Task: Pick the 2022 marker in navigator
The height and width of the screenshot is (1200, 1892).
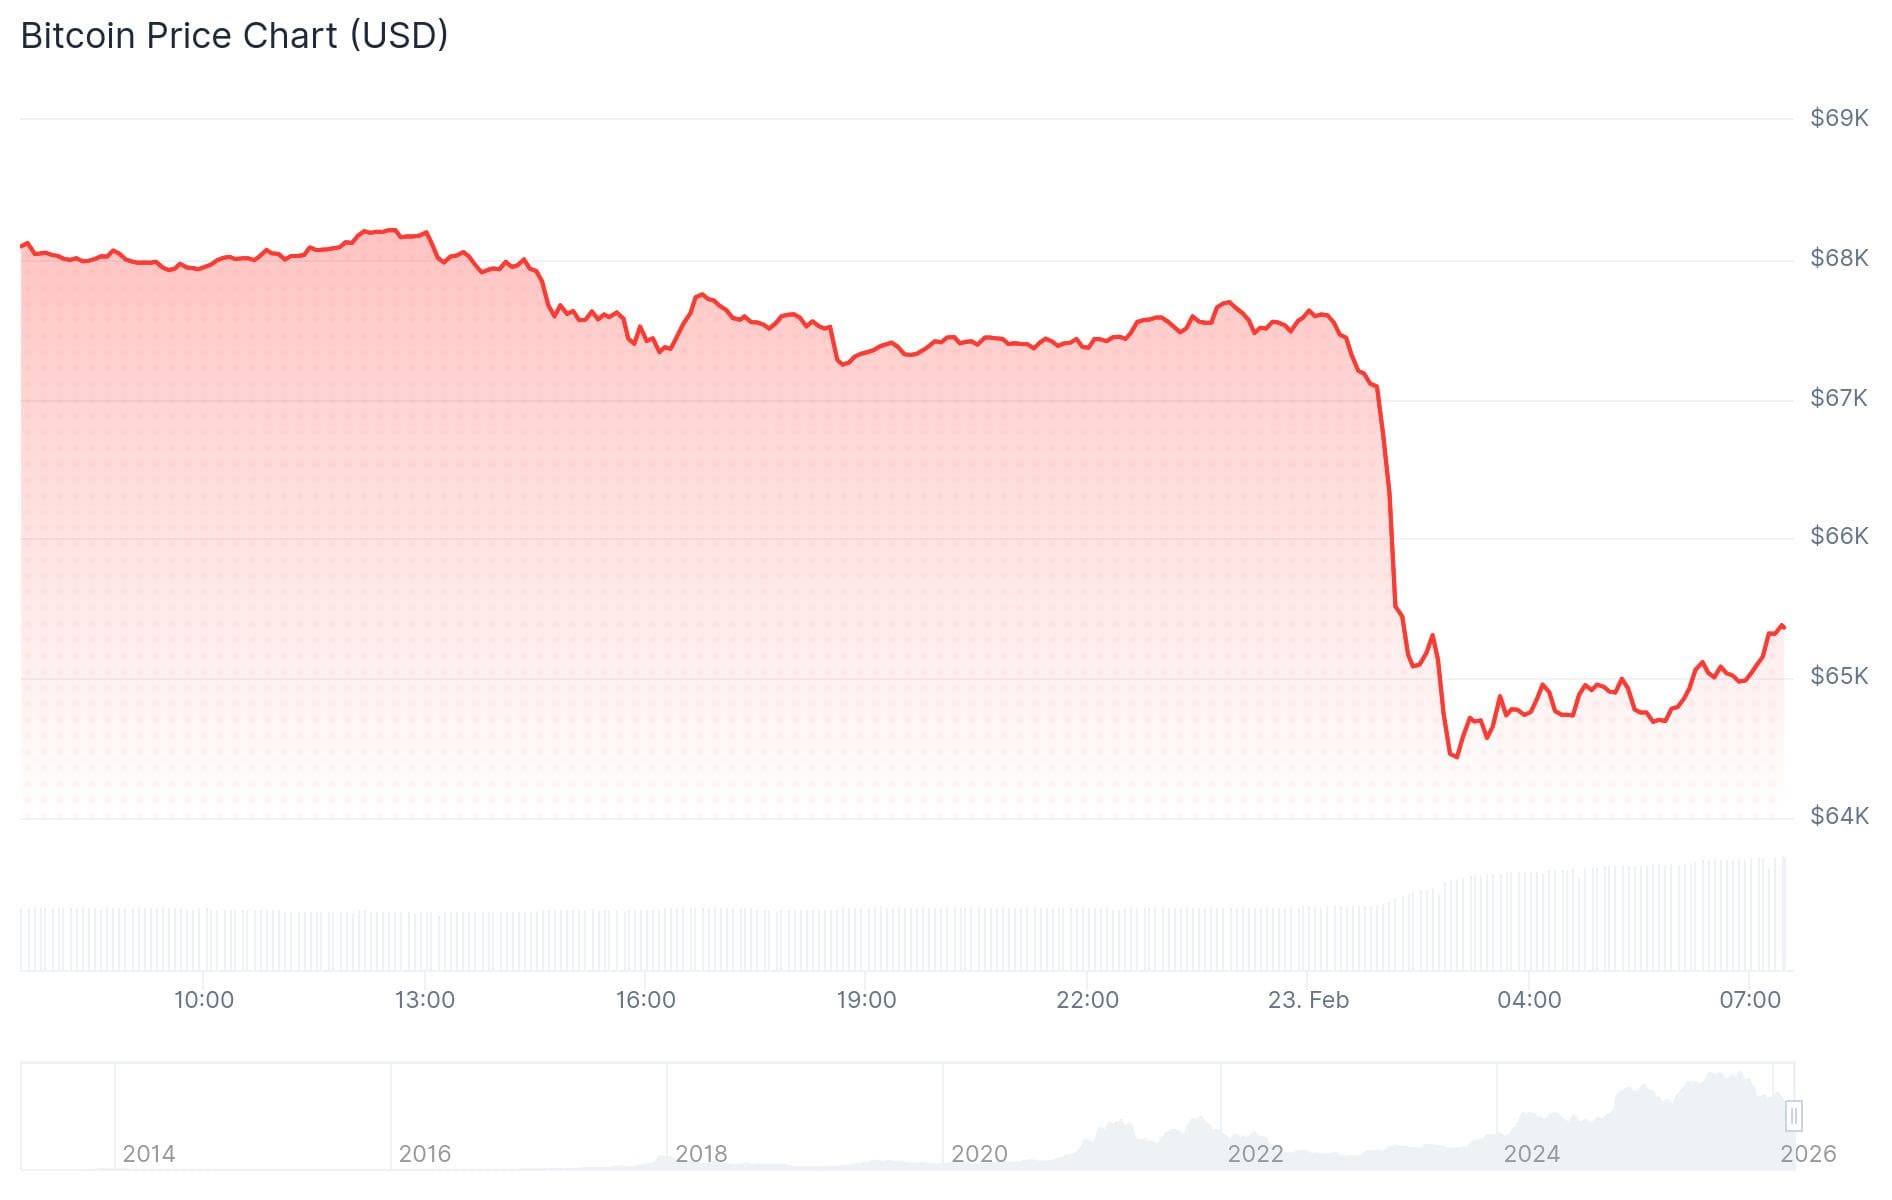Action: pos(1255,1154)
